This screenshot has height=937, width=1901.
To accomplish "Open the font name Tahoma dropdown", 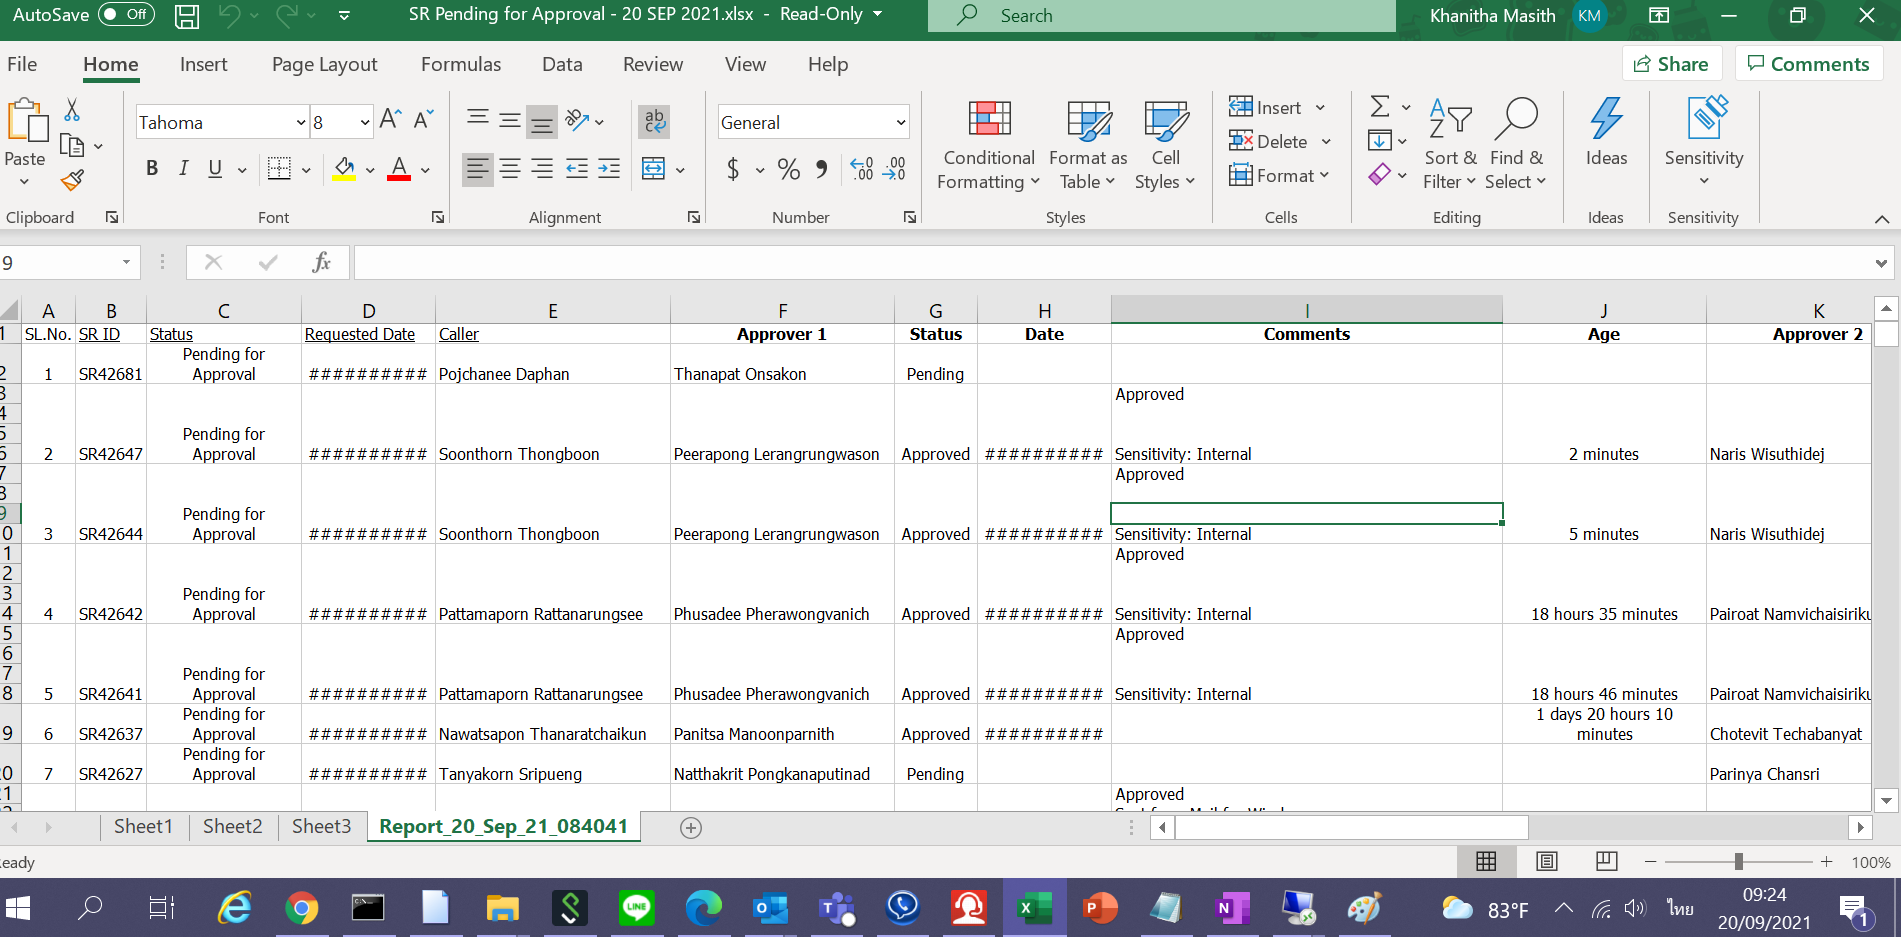I will tap(301, 122).
